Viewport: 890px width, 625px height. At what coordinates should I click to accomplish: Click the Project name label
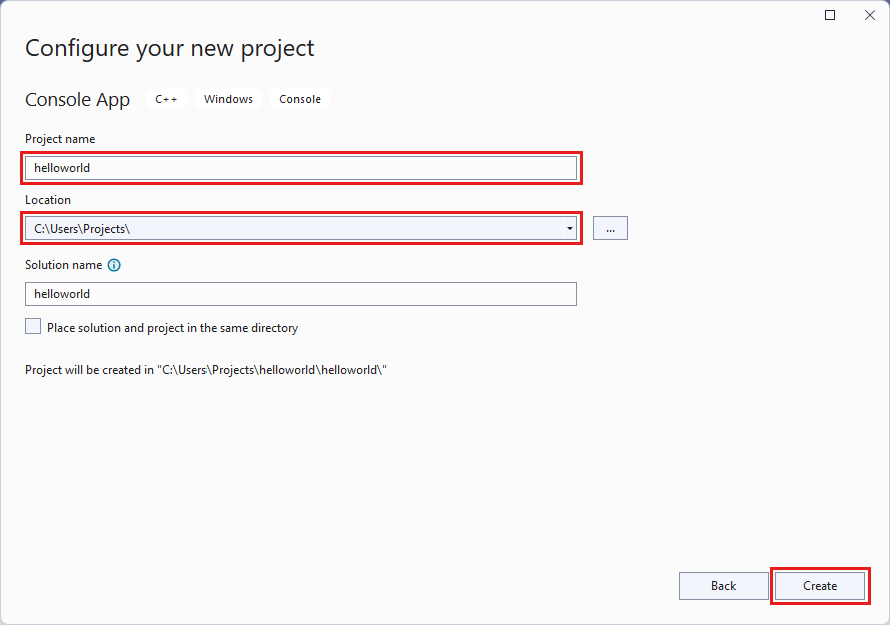pos(60,139)
